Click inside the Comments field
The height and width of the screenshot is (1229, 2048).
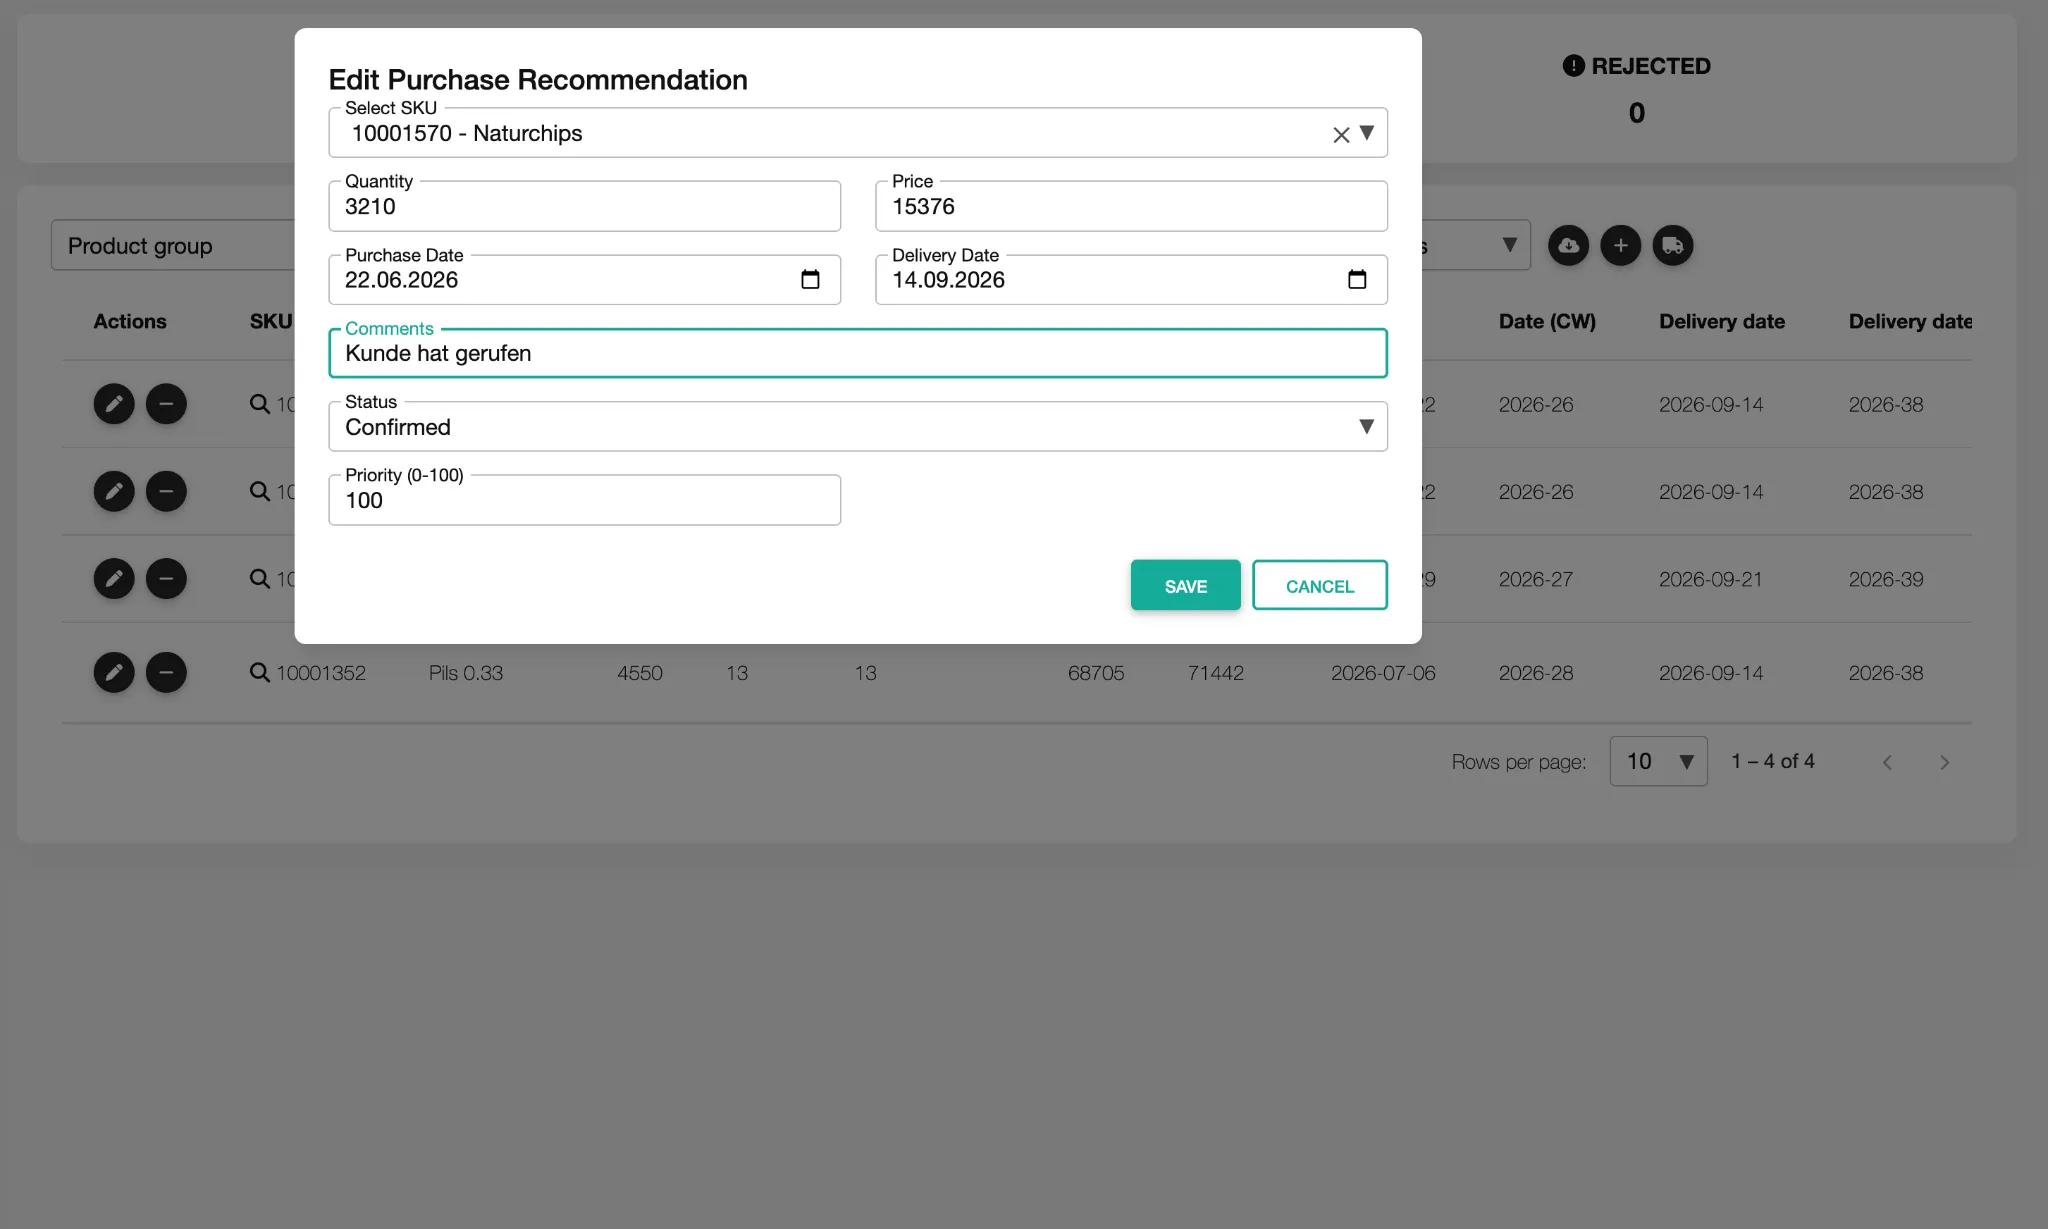[858, 353]
